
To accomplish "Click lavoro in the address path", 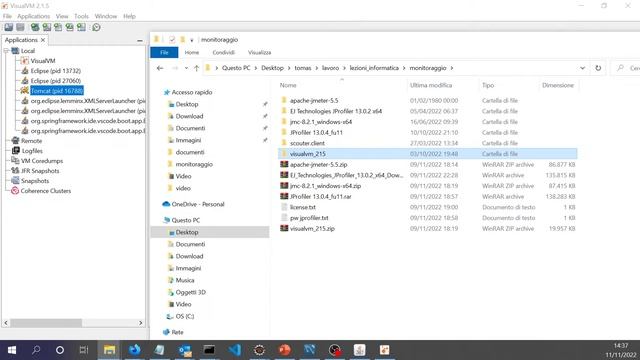I will point(330,68).
